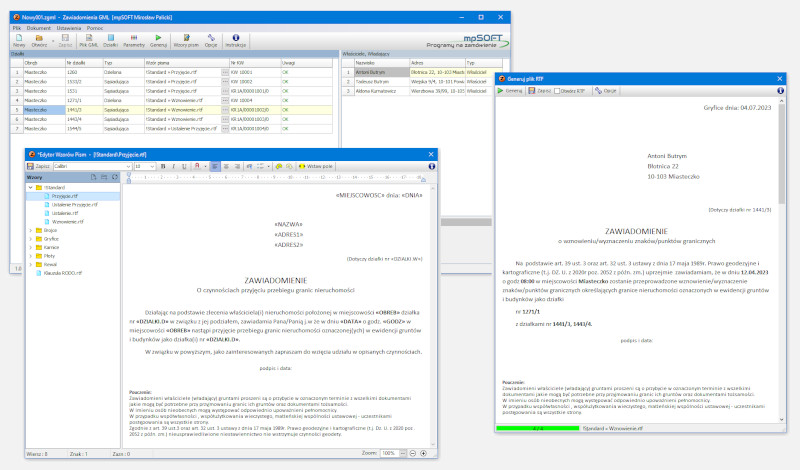The image size is (800, 470).
Task: Click the Nr działki column header
Action: [x=84, y=63]
